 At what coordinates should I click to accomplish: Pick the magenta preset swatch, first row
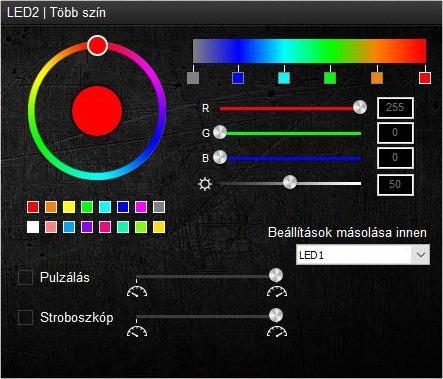(x=141, y=207)
